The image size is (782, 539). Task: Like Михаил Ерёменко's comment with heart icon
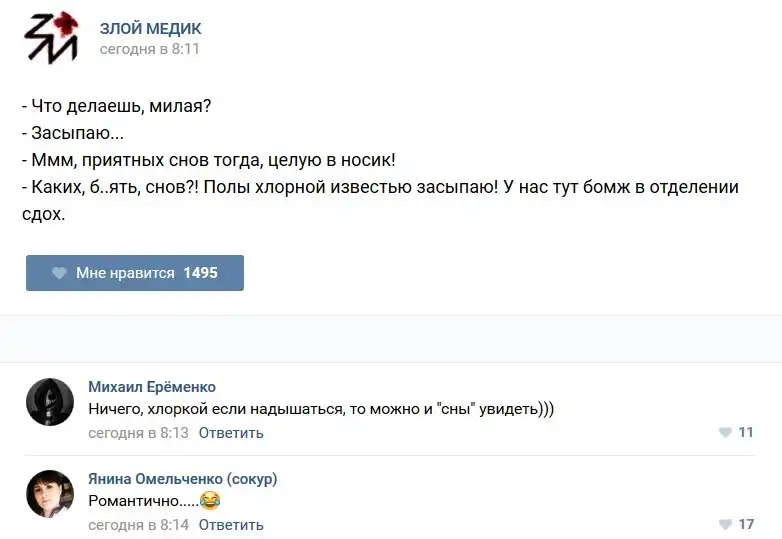[725, 433]
